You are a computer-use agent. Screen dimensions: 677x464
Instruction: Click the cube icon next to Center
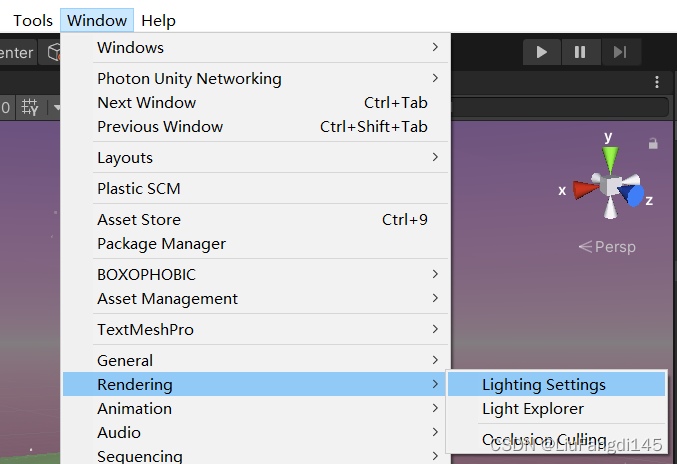pos(54,53)
